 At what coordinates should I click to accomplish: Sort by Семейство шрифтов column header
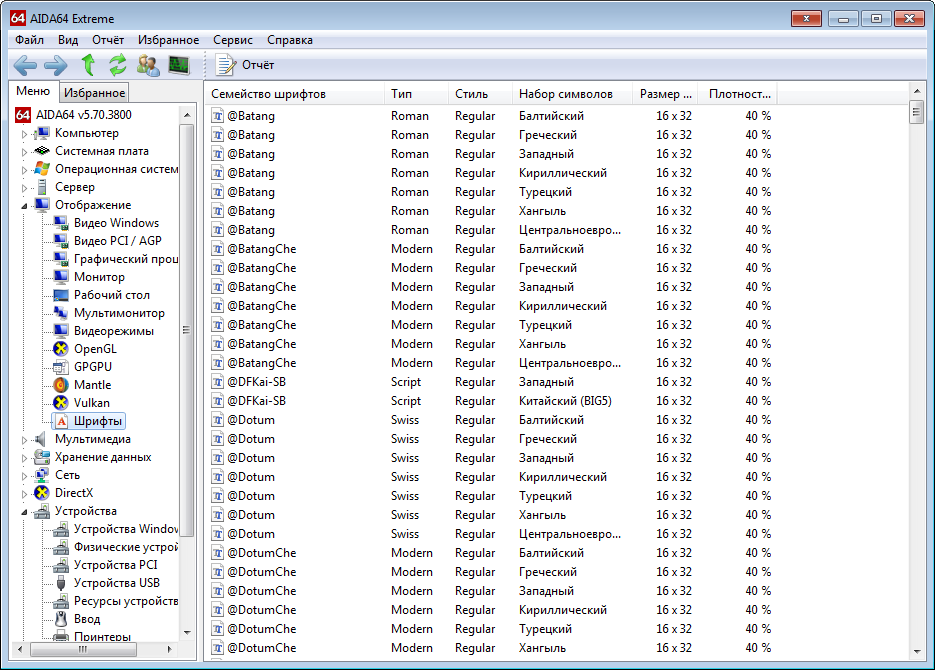click(x=295, y=94)
